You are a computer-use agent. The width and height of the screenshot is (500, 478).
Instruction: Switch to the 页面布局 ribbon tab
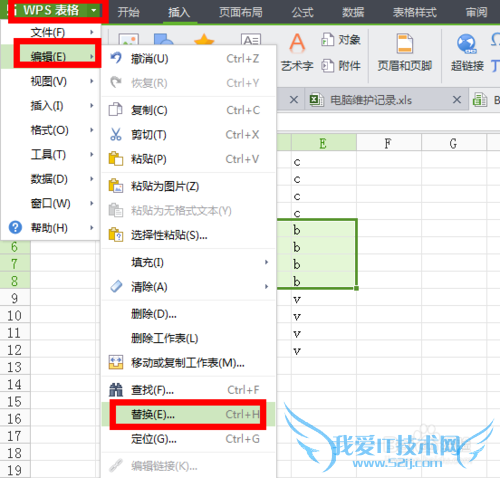point(241,12)
